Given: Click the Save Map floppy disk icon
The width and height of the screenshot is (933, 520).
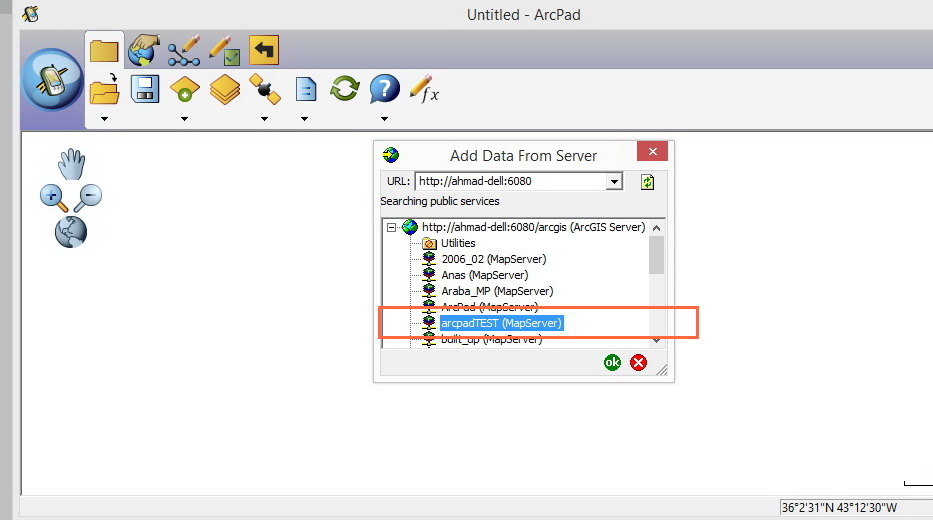Looking at the screenshot, I should point(145,89).
